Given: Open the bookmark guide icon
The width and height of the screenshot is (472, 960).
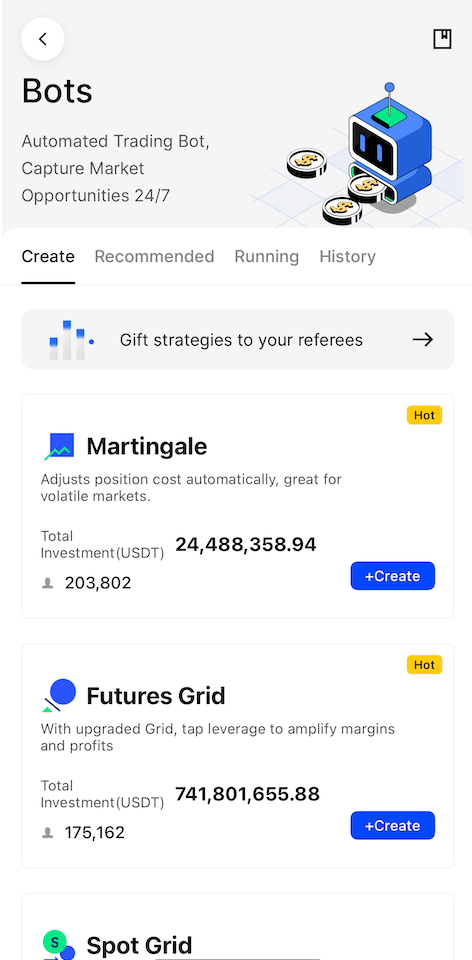Looking at the screenshot, I should coord(442,39).
